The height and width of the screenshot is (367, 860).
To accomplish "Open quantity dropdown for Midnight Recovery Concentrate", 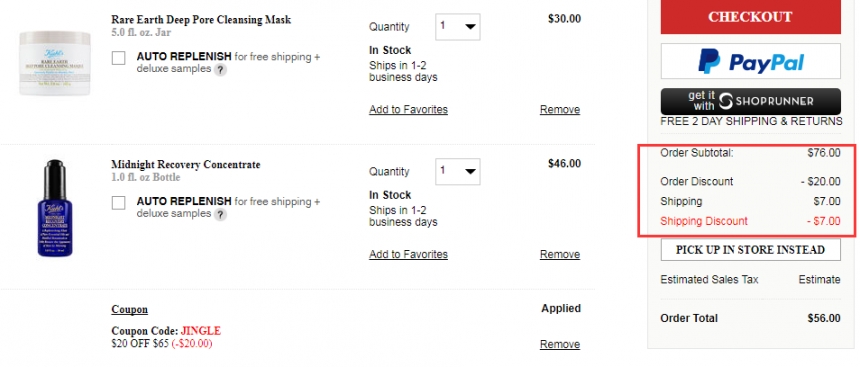I will pyautogui.click(x=457, y=171).
